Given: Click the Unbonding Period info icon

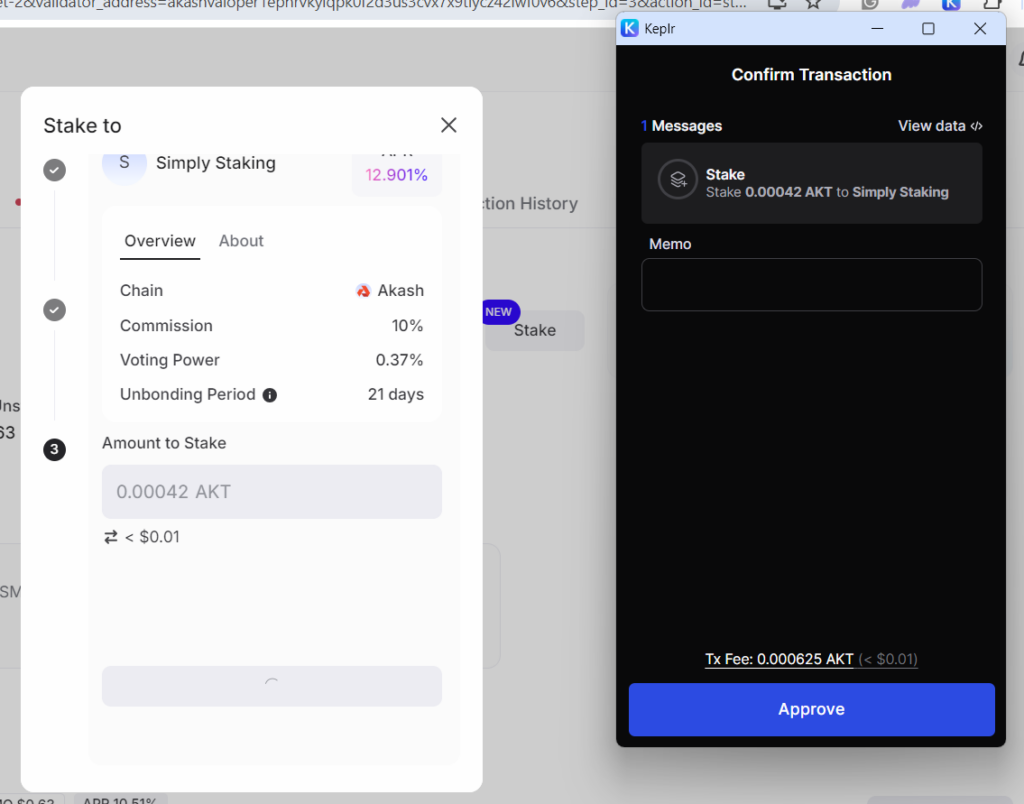Looking at the screenshot, I should click(269, 395).
